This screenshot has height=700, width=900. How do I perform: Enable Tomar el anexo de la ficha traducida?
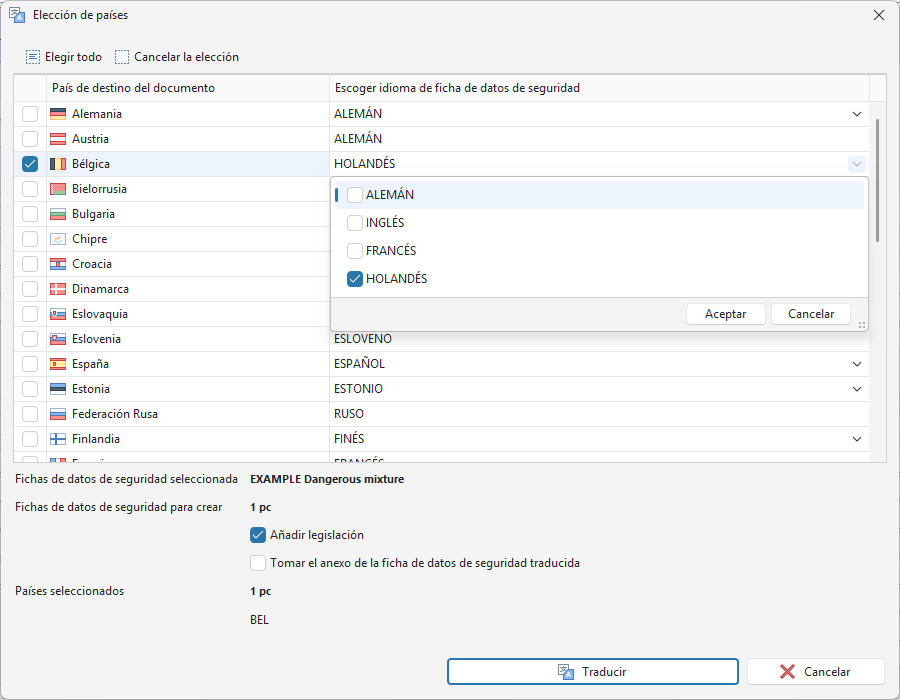pos(258,563)
